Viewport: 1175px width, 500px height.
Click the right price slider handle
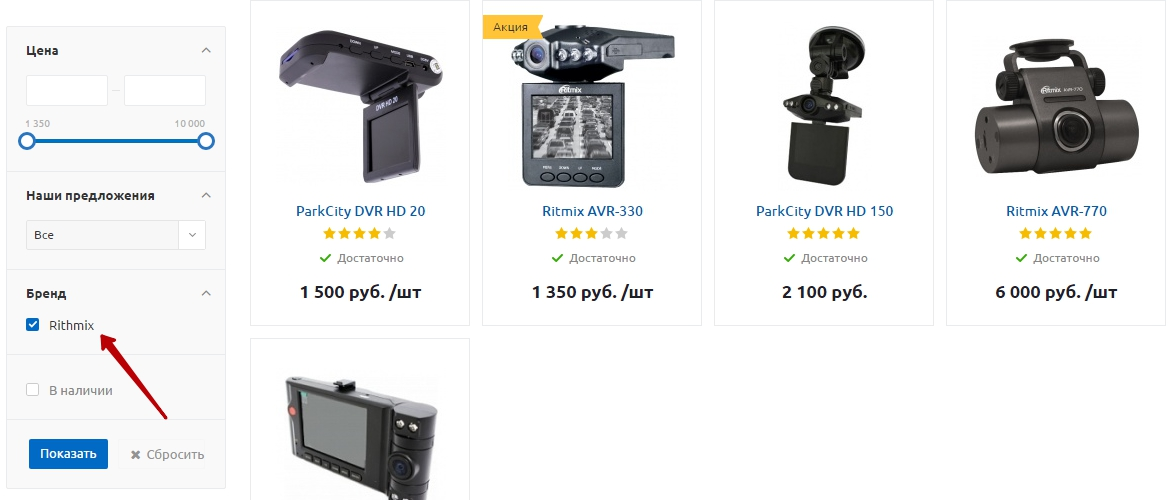[x=206, y=141]
